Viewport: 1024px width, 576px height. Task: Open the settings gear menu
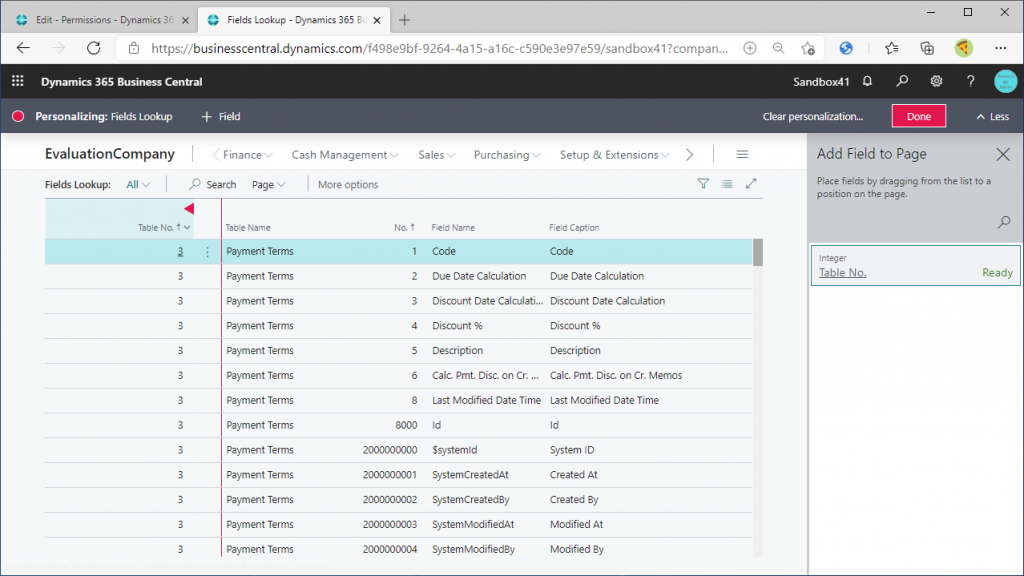(936, 81)
